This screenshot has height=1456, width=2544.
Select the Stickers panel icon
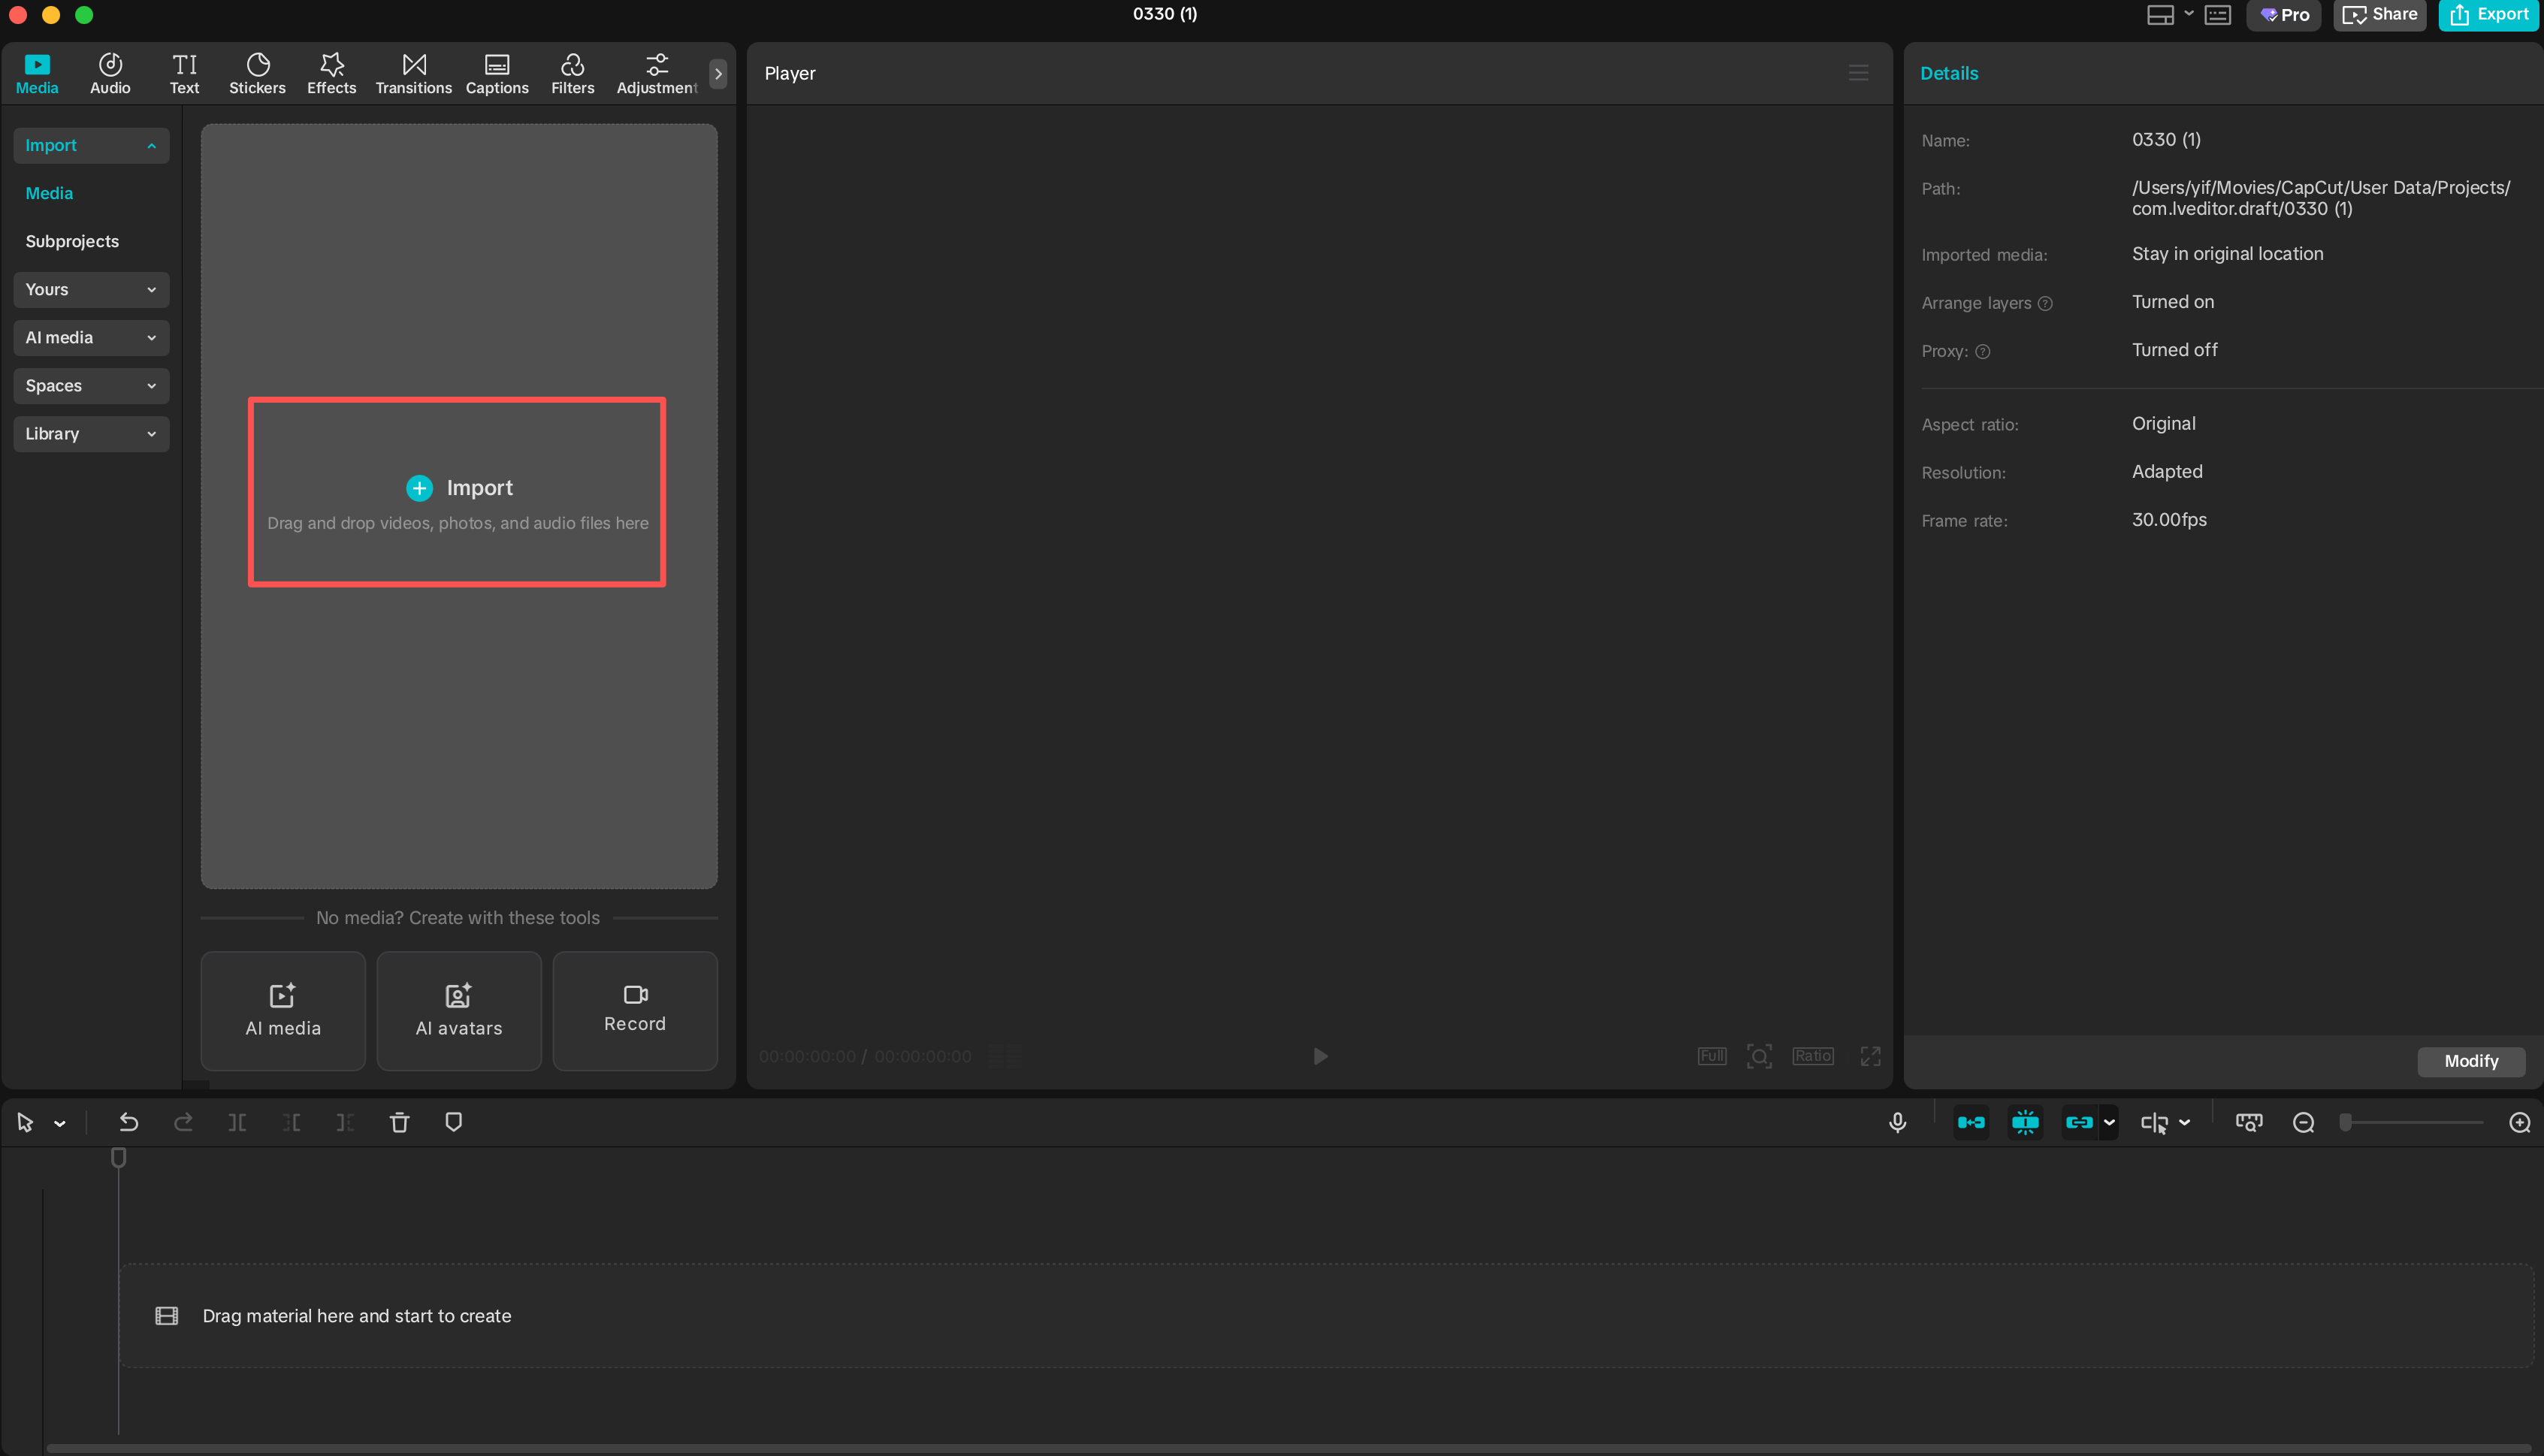tap(257, 71)
